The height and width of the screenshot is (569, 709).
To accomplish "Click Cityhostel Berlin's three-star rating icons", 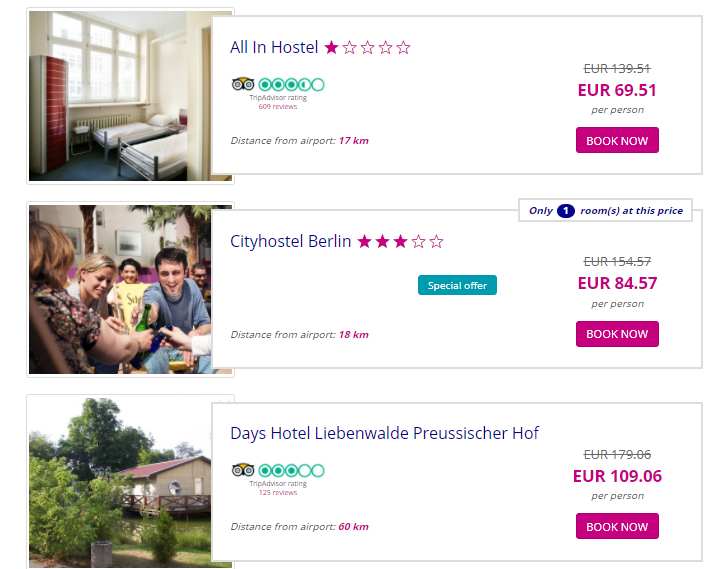I will (x=400, y=242).
